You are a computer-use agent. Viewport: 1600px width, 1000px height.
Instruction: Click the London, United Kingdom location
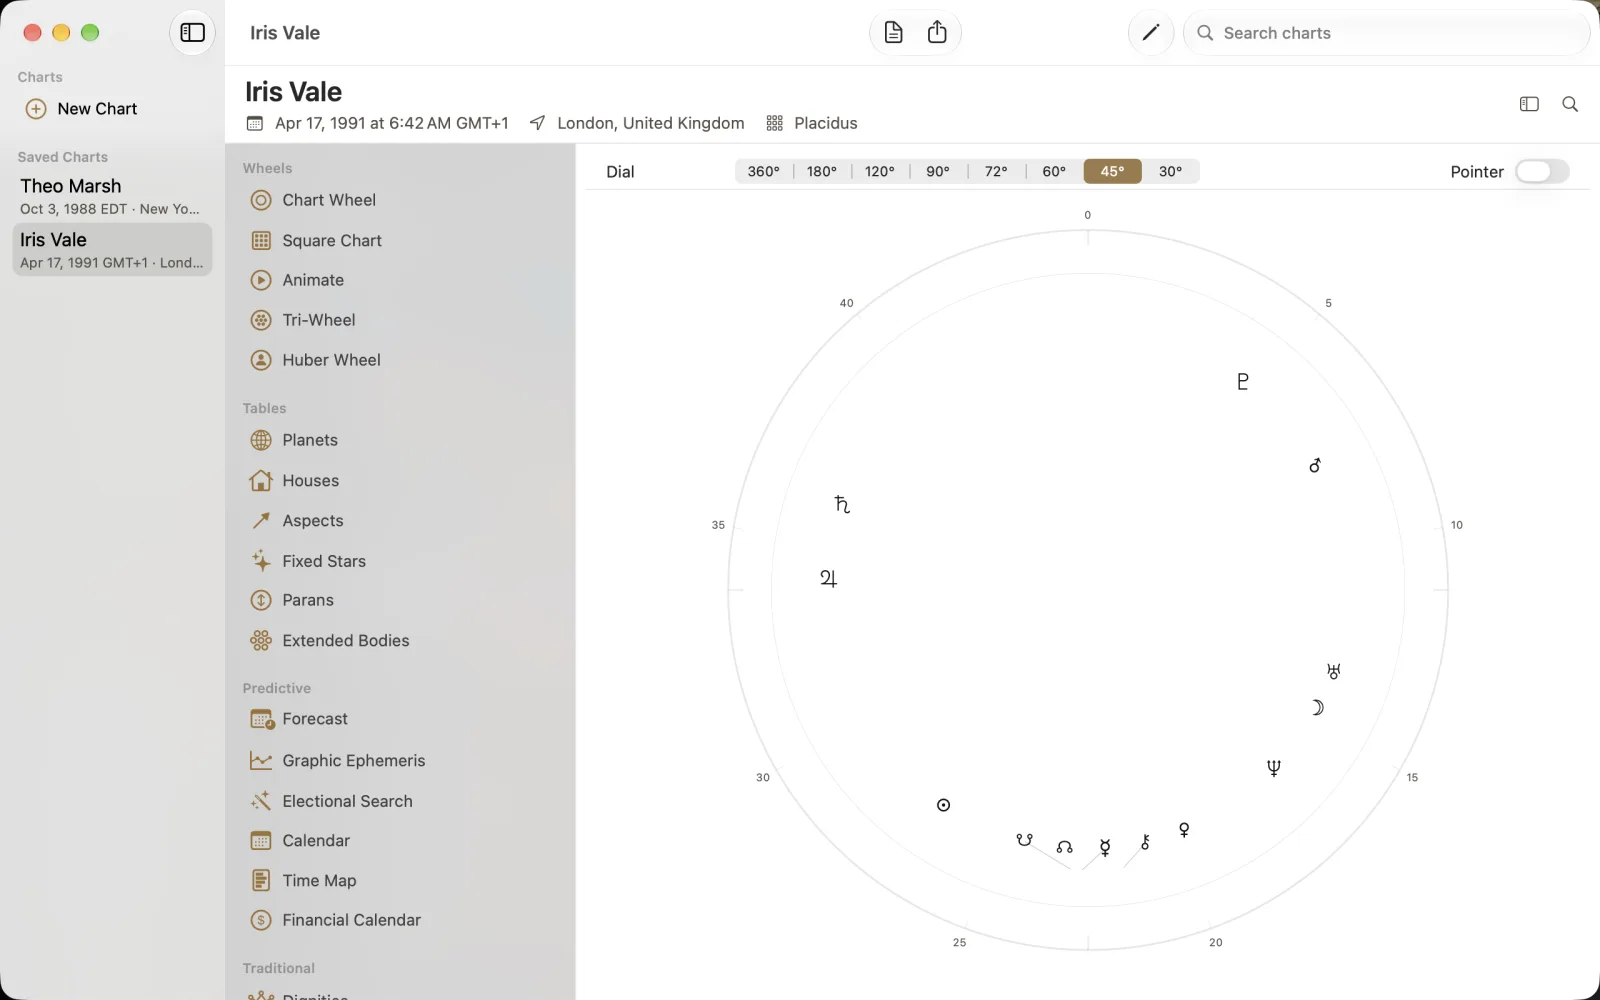pos(651,123)
